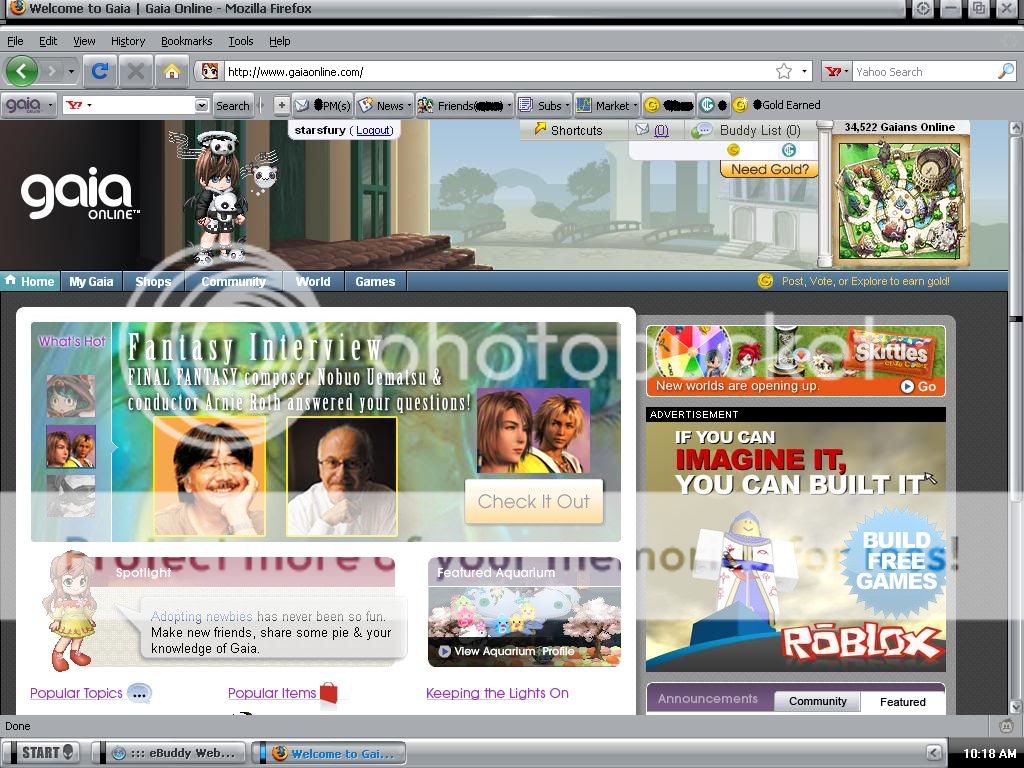This screenshot has height=768, width=1024.
Task: Switch announcements to the Featured tab
Action: click(x=902, y=701)
